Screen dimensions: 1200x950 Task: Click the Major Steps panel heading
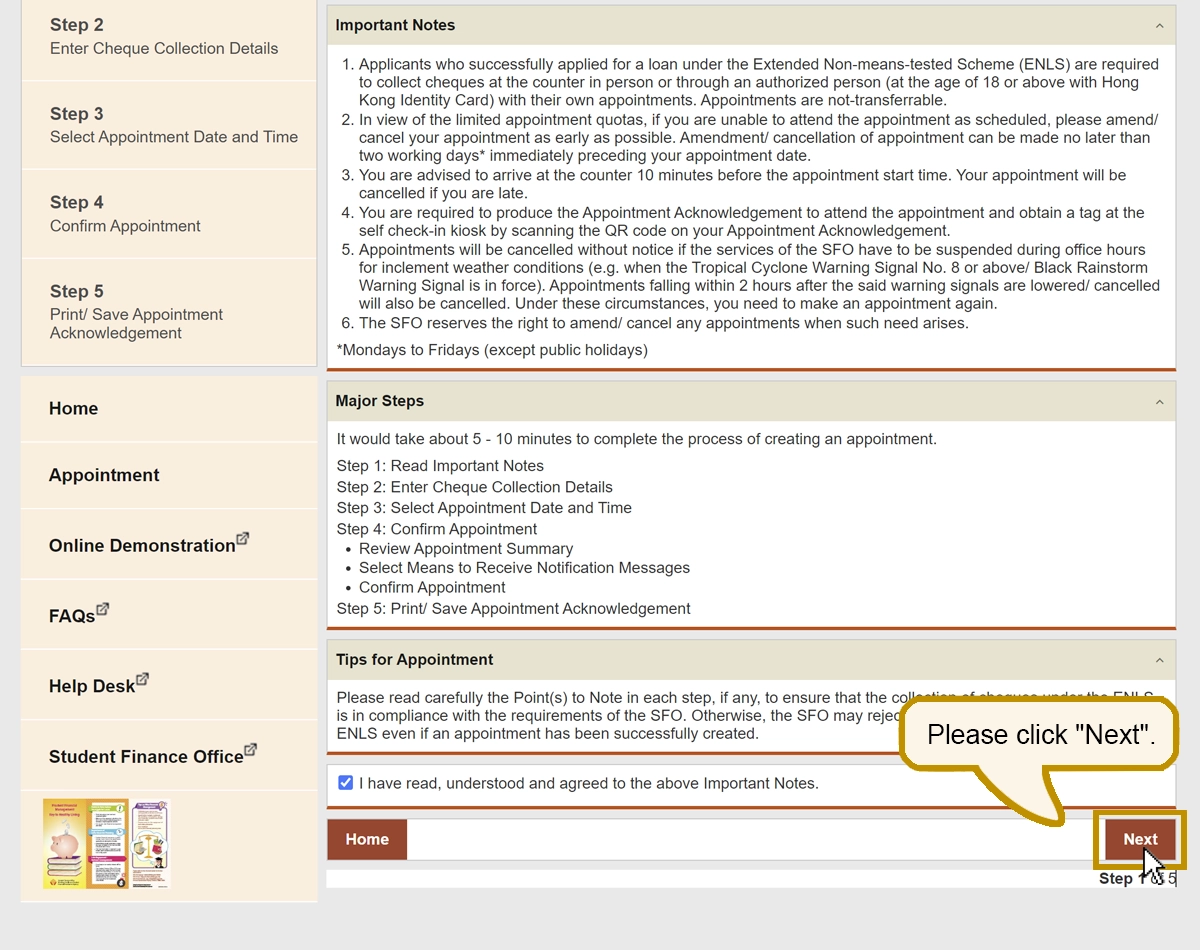click(x=379, y=401)
